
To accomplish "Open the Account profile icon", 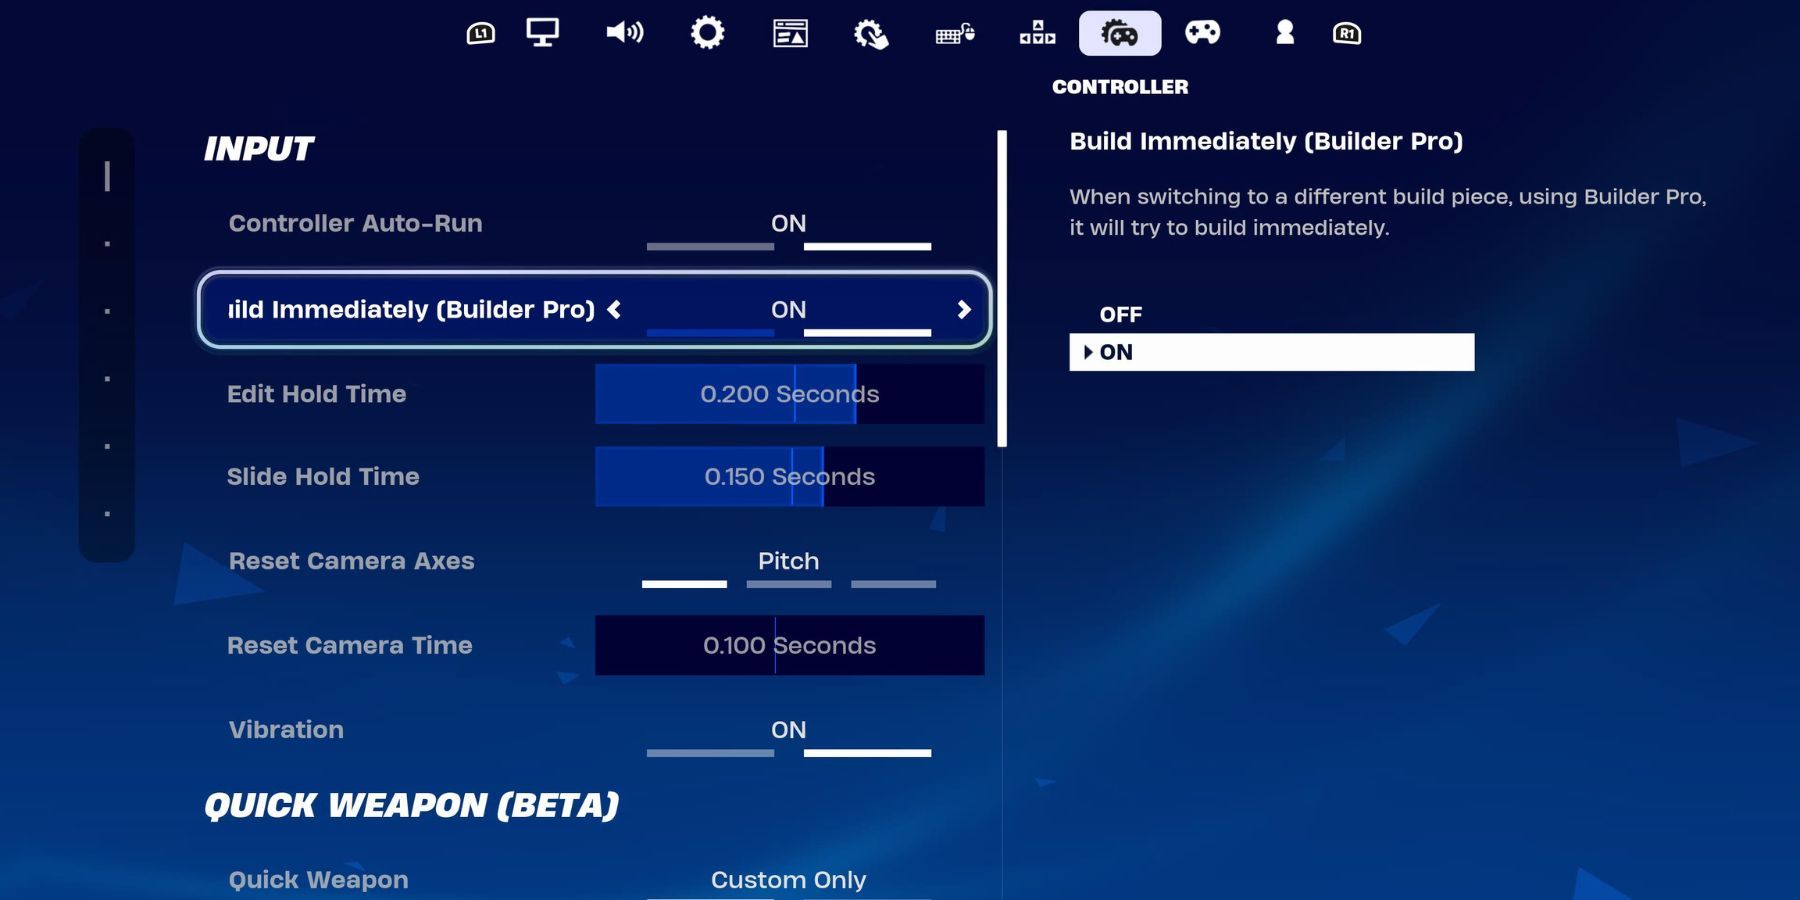I will click(x=1285, y=33).
